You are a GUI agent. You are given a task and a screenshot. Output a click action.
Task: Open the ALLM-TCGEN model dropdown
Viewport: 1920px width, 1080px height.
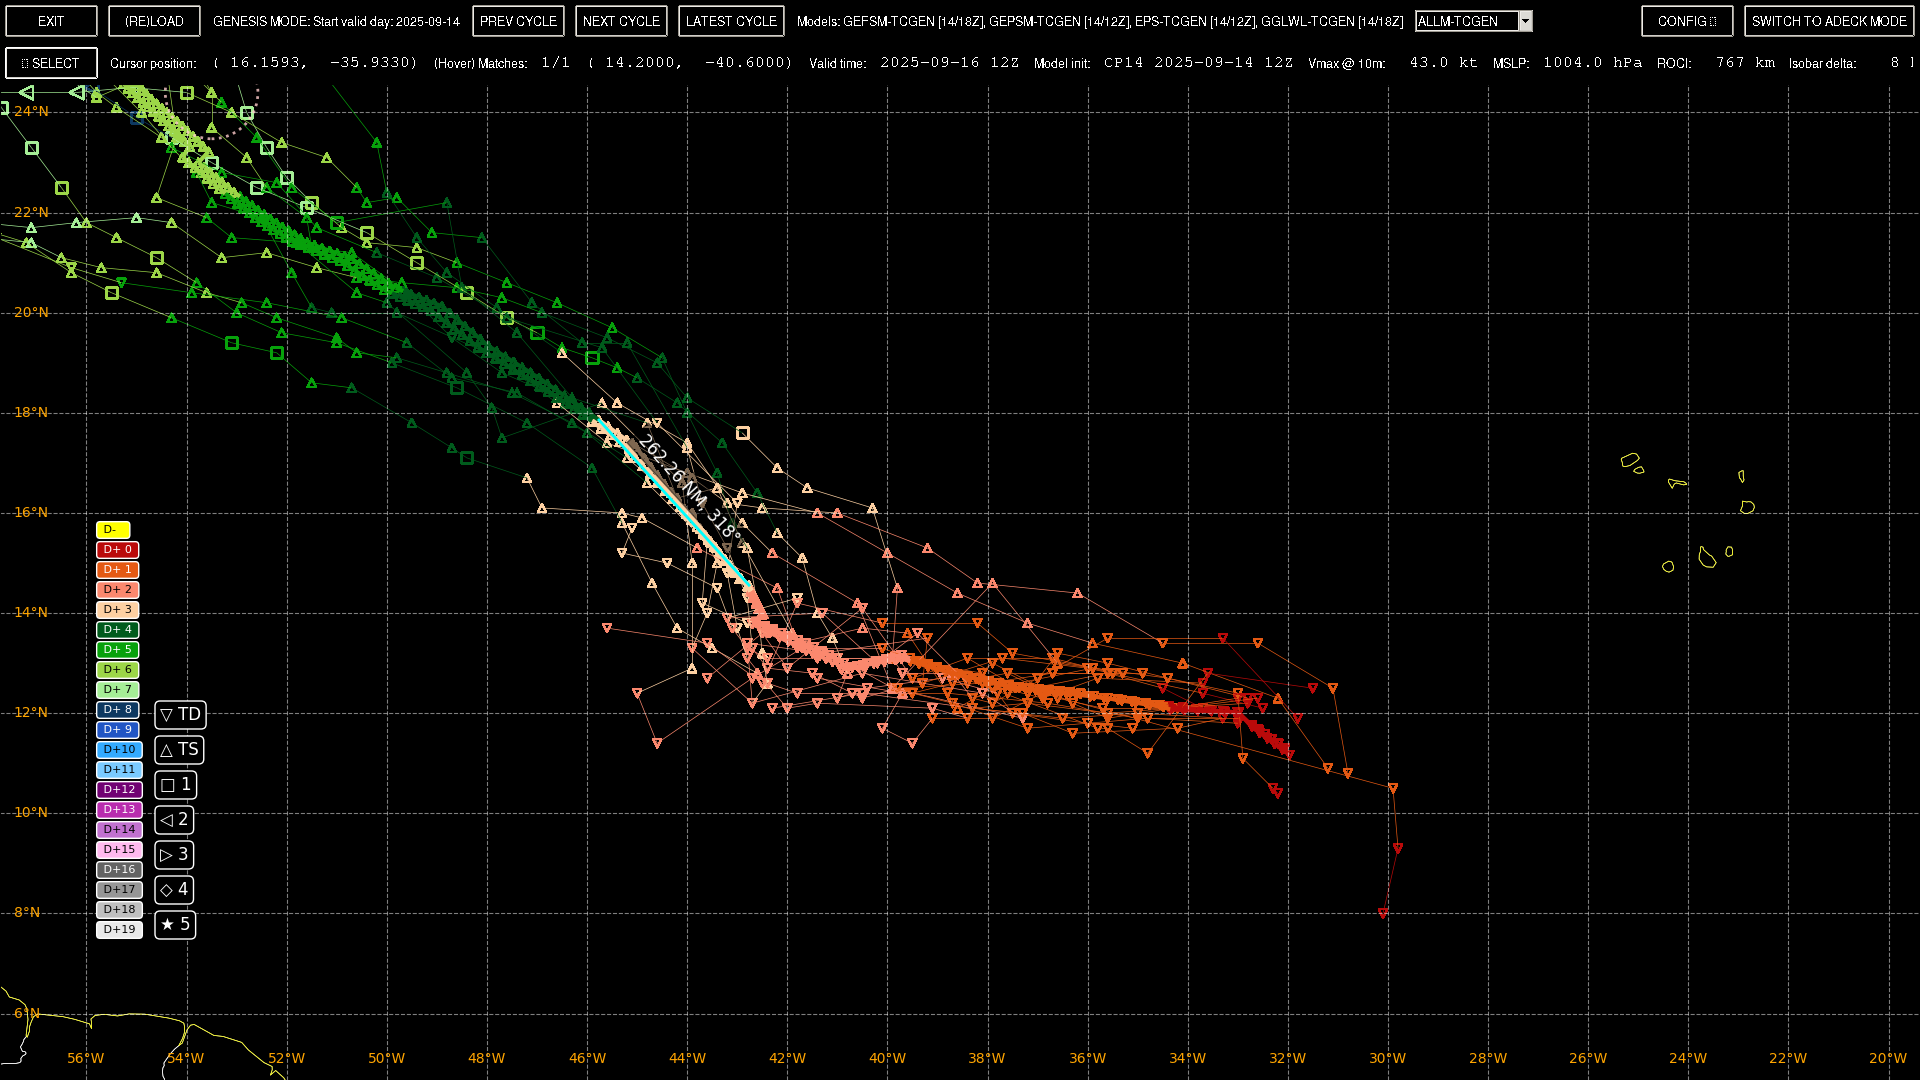pos(1466,21)
